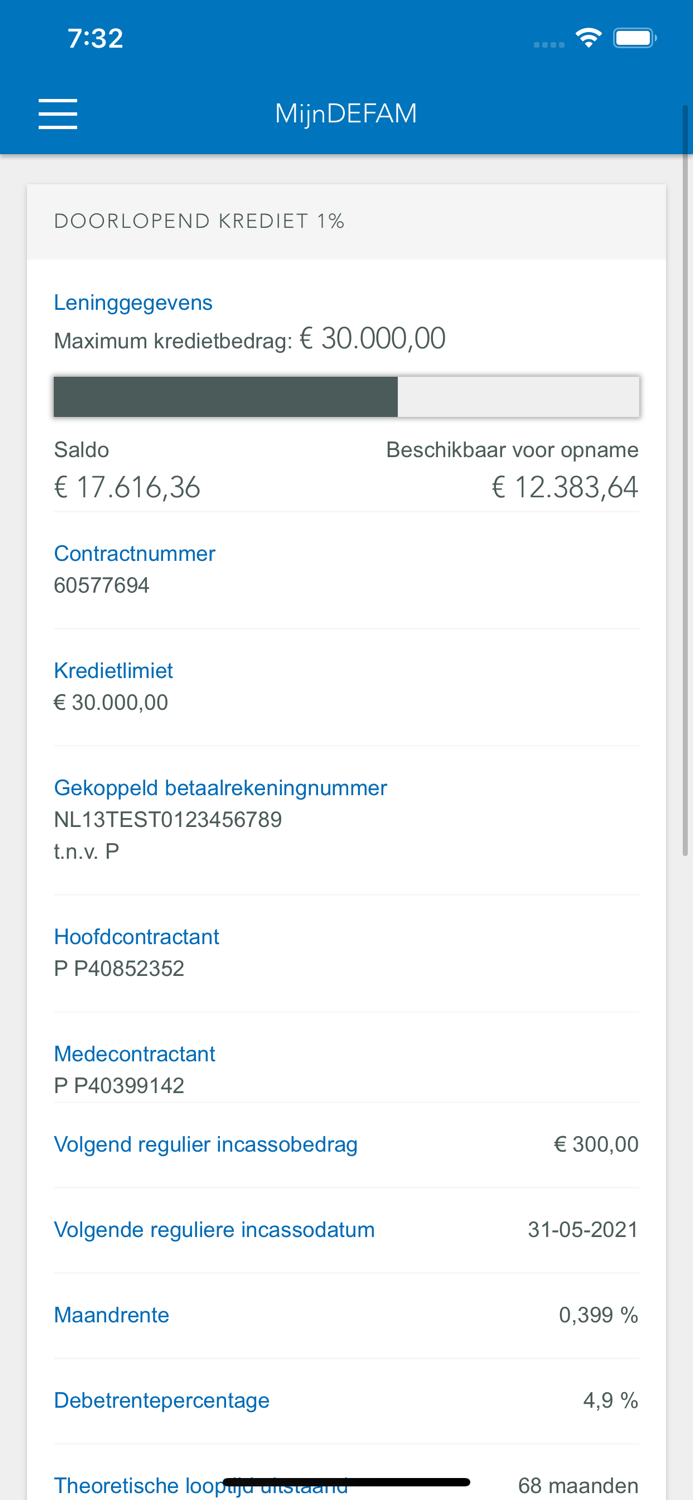The height and width of the screenshot is (1500, 693).
Task: Open the Kredietlimiet details
Action: [x=112, y=670]
